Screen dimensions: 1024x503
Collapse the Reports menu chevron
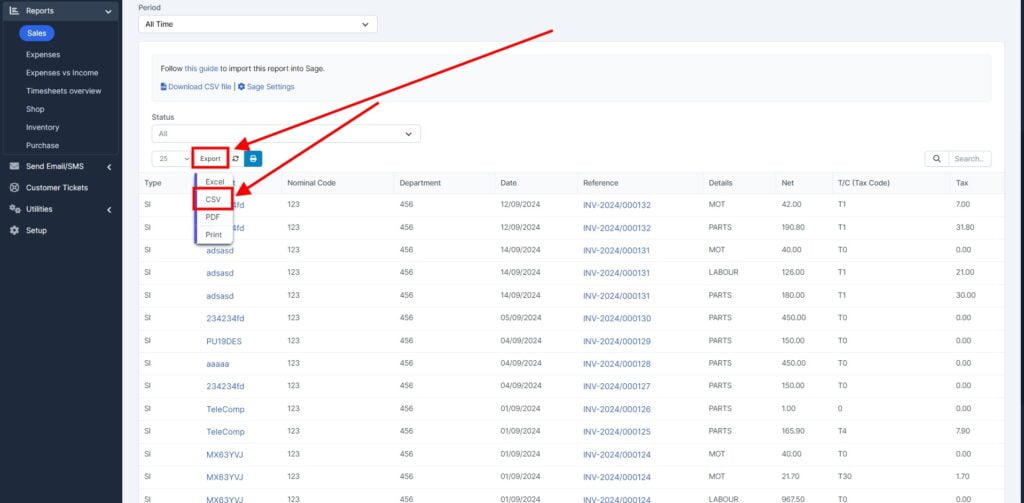click(x=108, y=11)
